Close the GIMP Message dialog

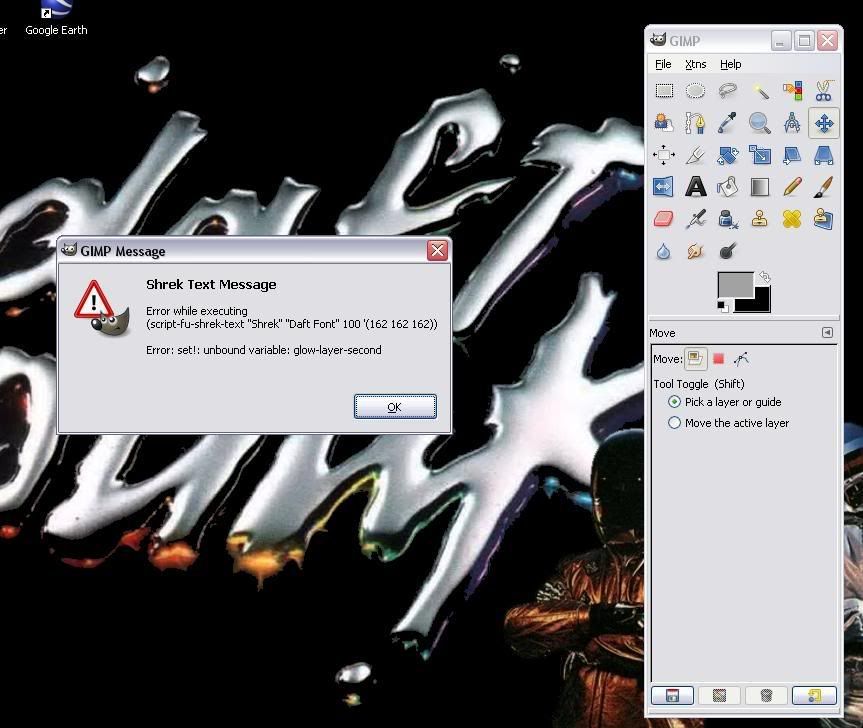click(x=438, y=251)
